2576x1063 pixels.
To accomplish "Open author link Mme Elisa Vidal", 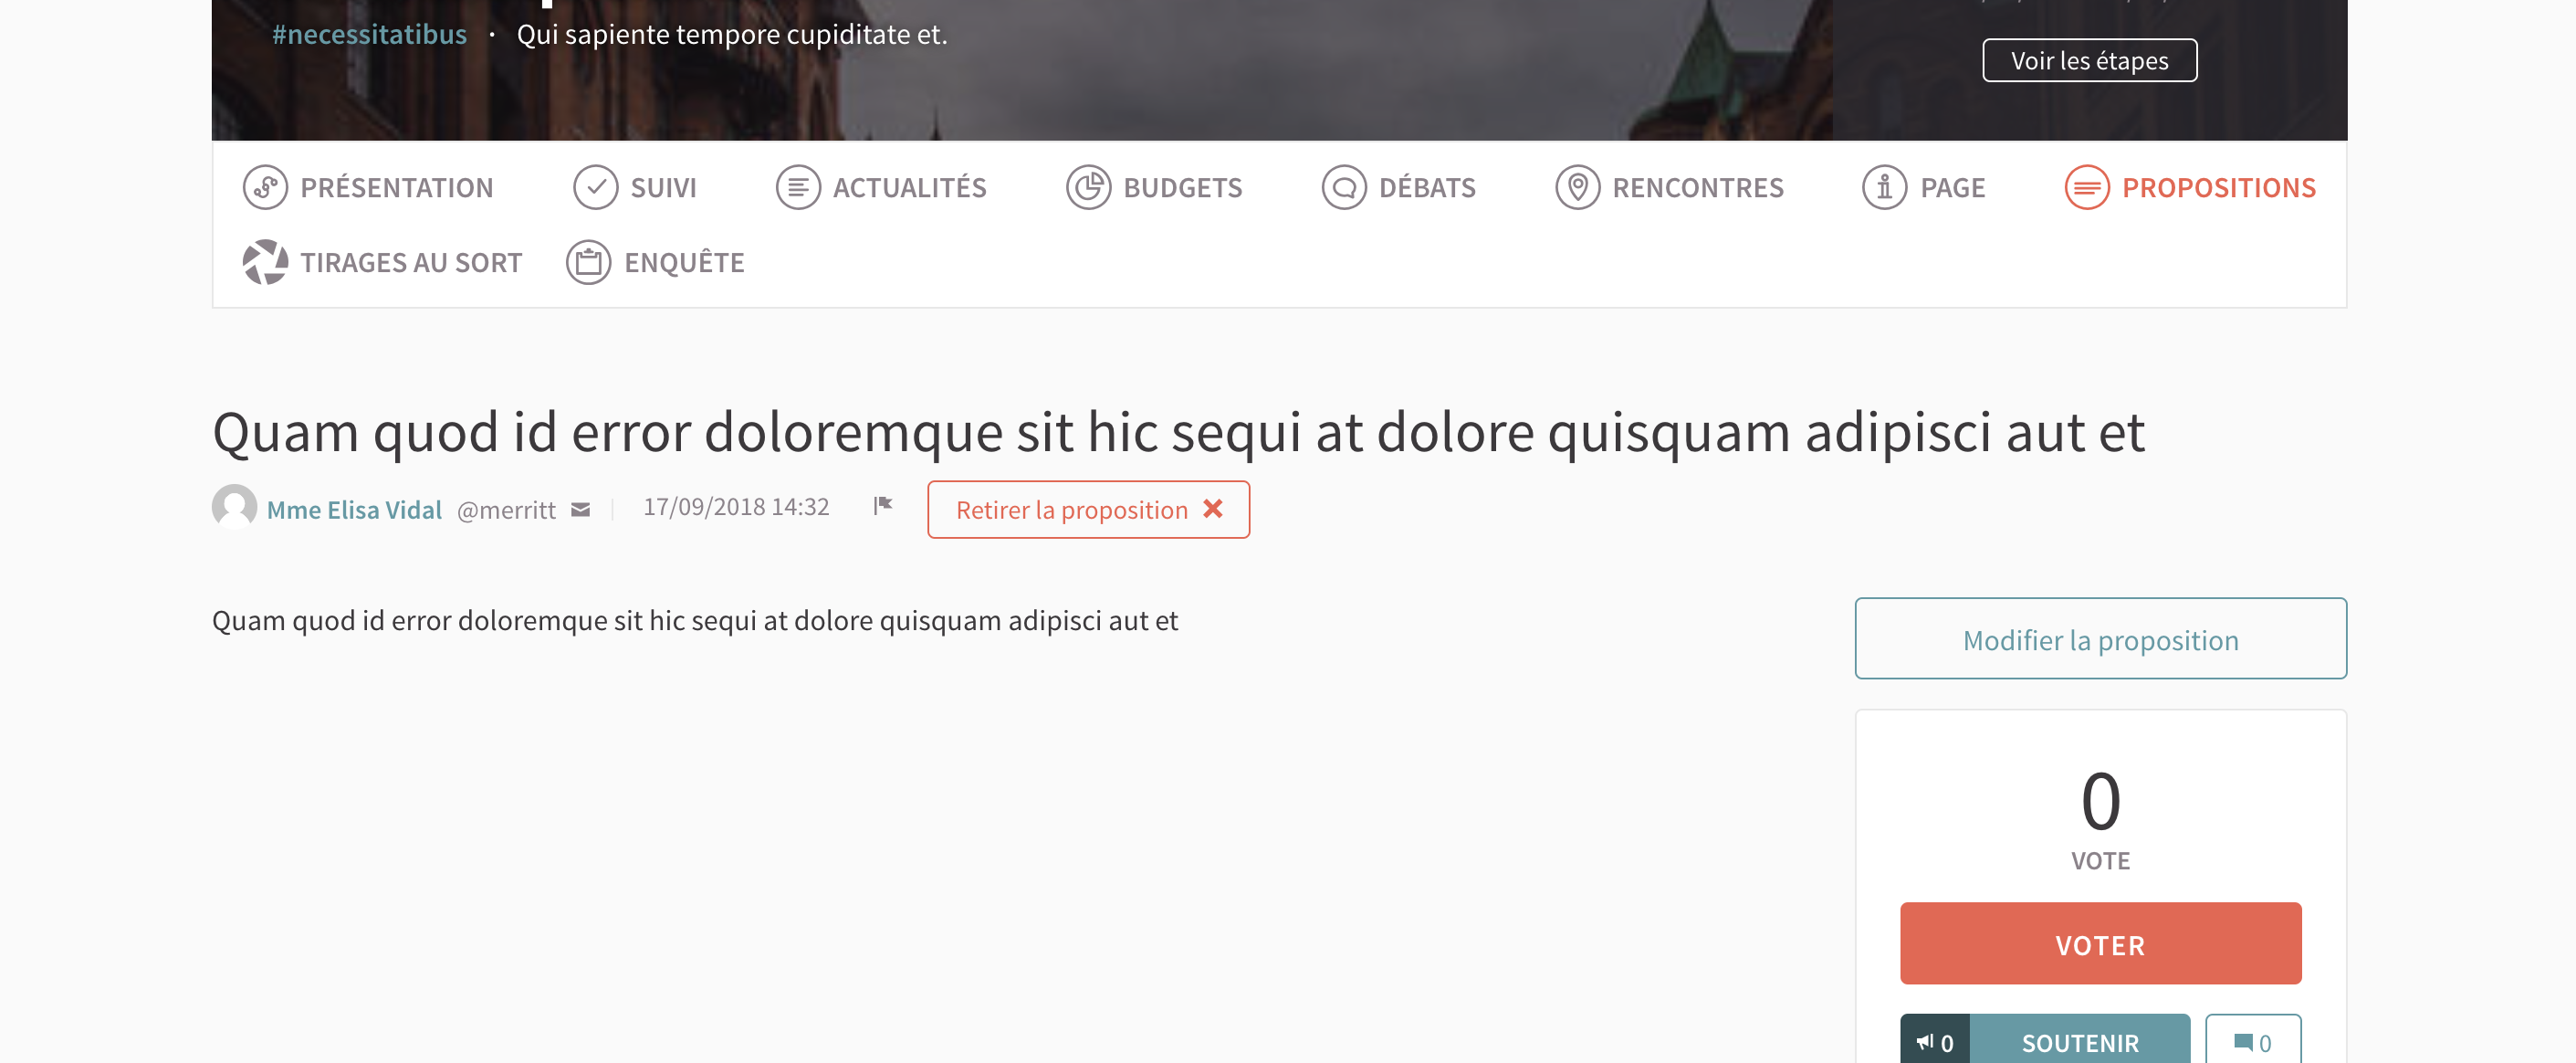I will pos(354,509).
